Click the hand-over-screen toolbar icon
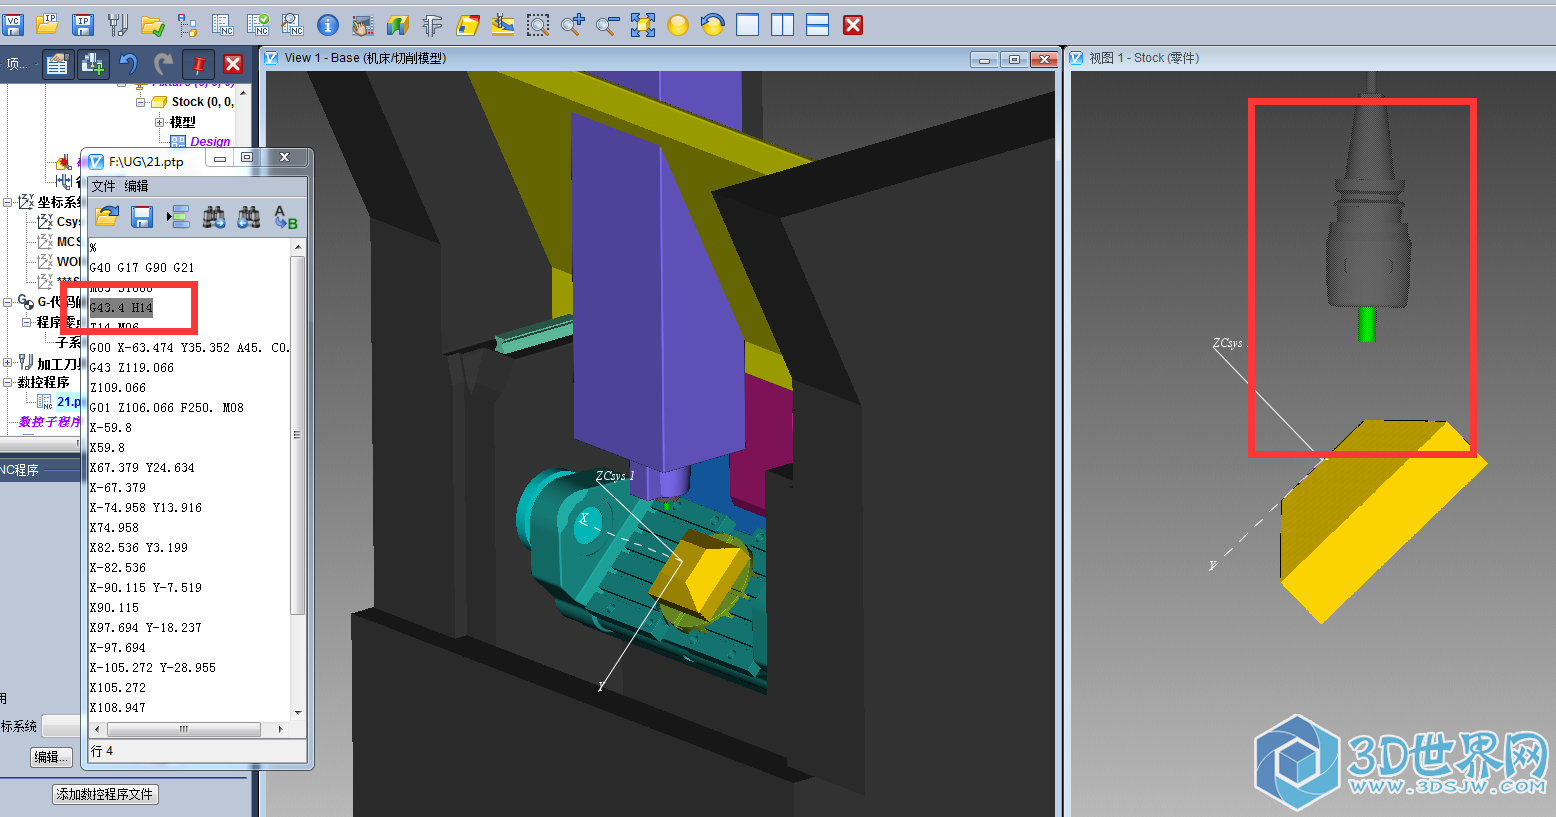This screenshot has width=1556, height=817. 363,25
